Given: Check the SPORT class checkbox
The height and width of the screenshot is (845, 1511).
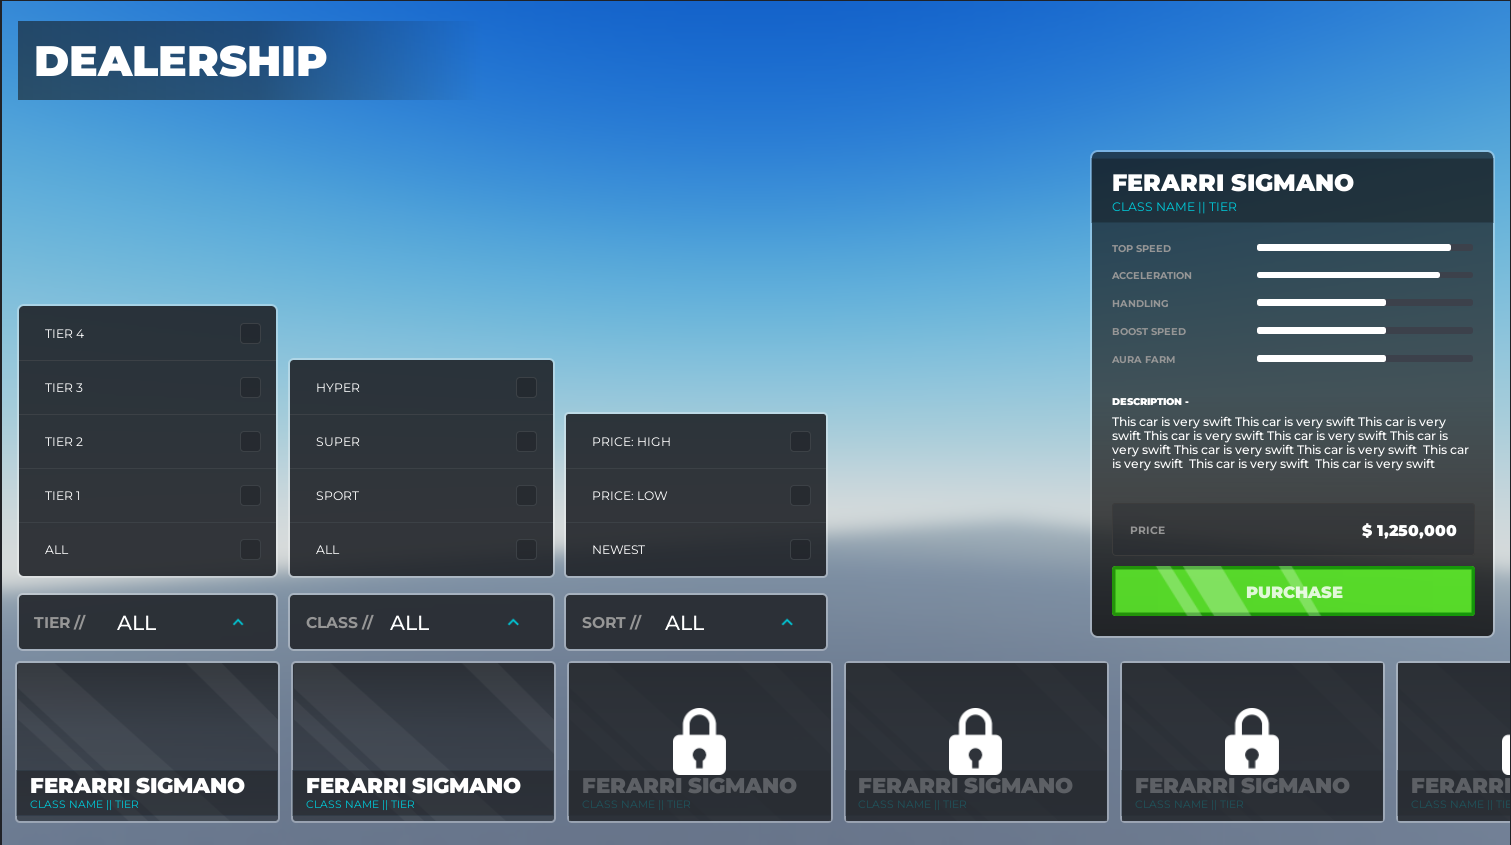Looking at the screenshot, I should click(526, 495).
